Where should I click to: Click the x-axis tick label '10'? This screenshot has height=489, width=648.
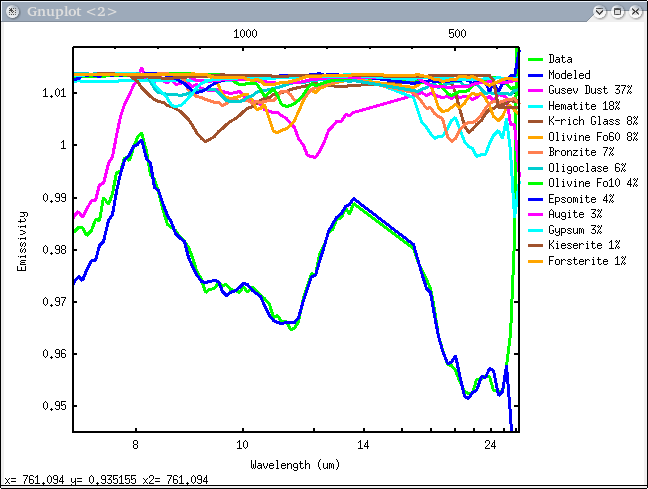(242, 445)
